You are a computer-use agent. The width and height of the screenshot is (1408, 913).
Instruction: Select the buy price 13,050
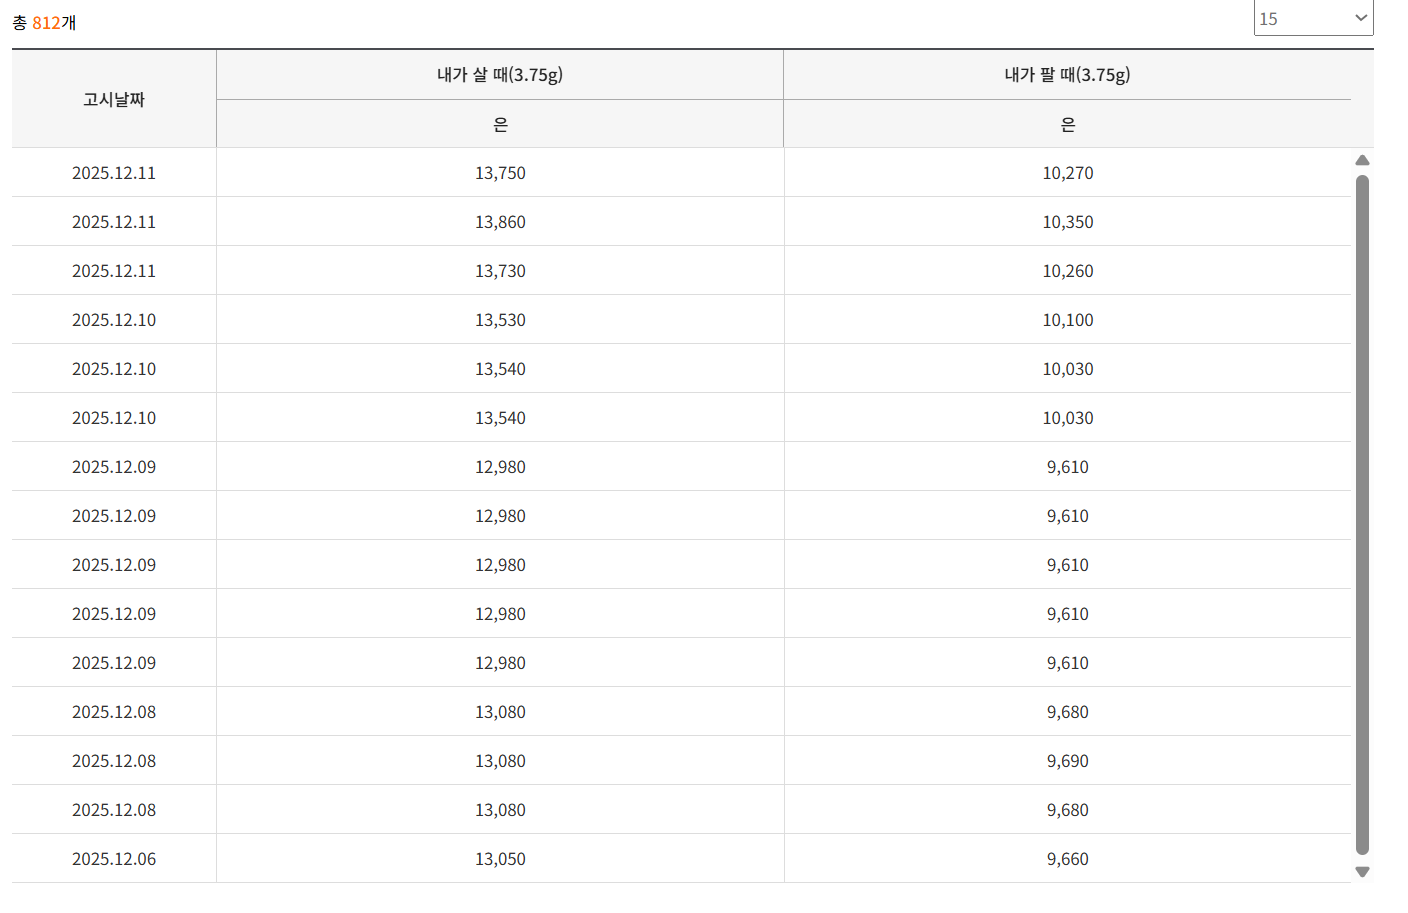(500, 859)
